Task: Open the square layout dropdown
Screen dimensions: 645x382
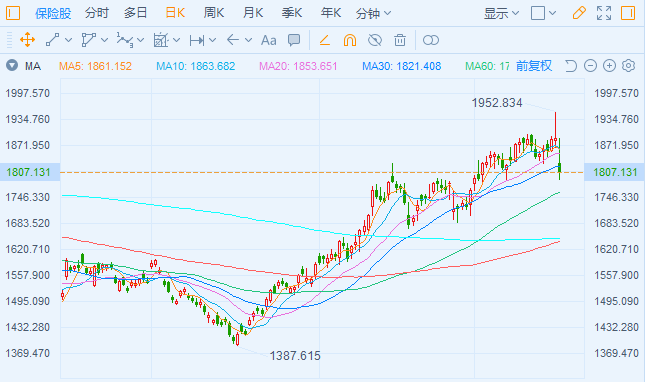Action: click(543, 13)
